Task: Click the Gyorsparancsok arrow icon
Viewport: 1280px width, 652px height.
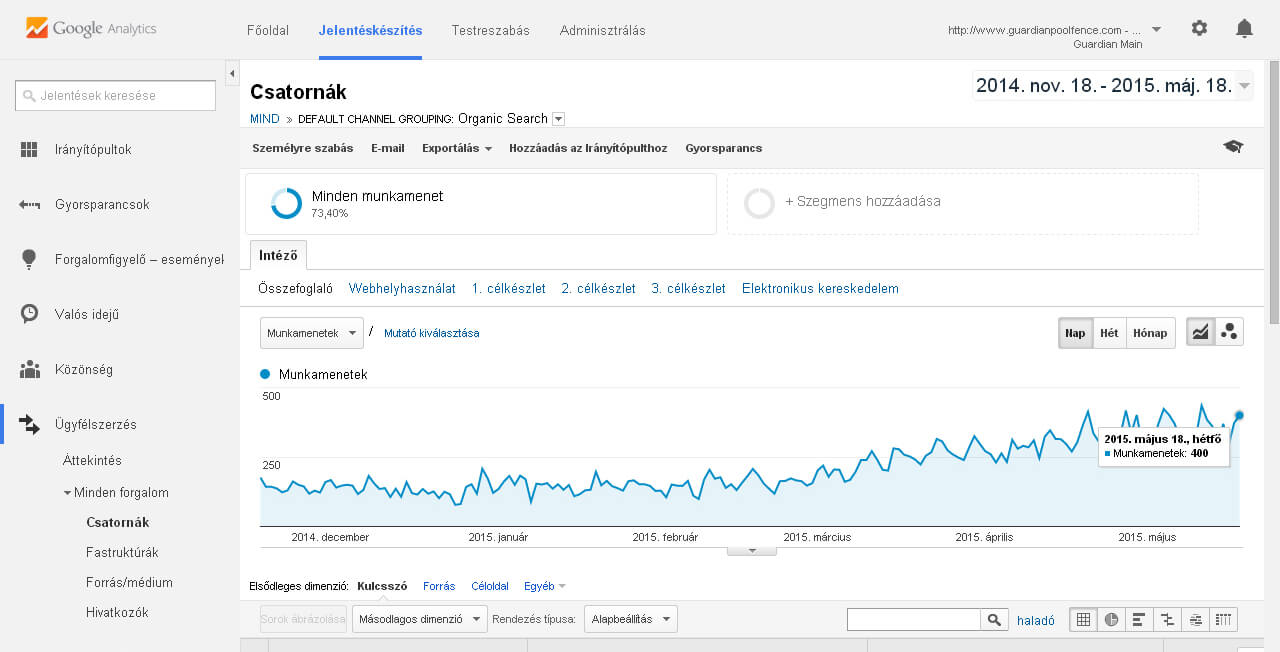Action: [29, 205]
